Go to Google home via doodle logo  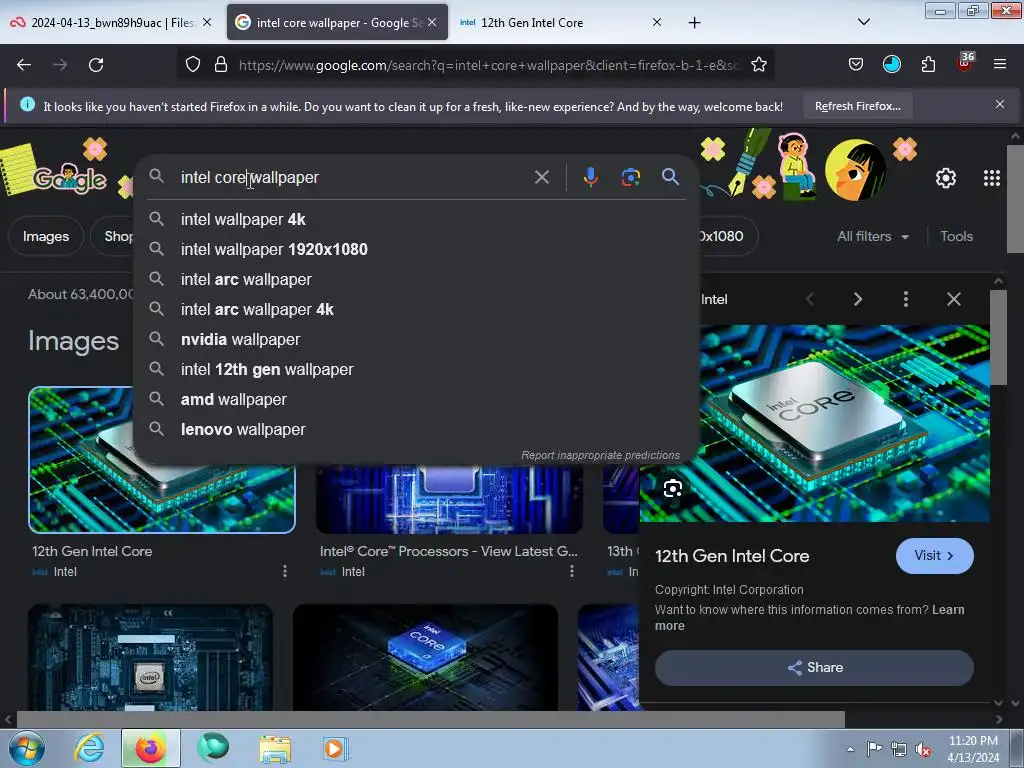(x=70, y=178)
